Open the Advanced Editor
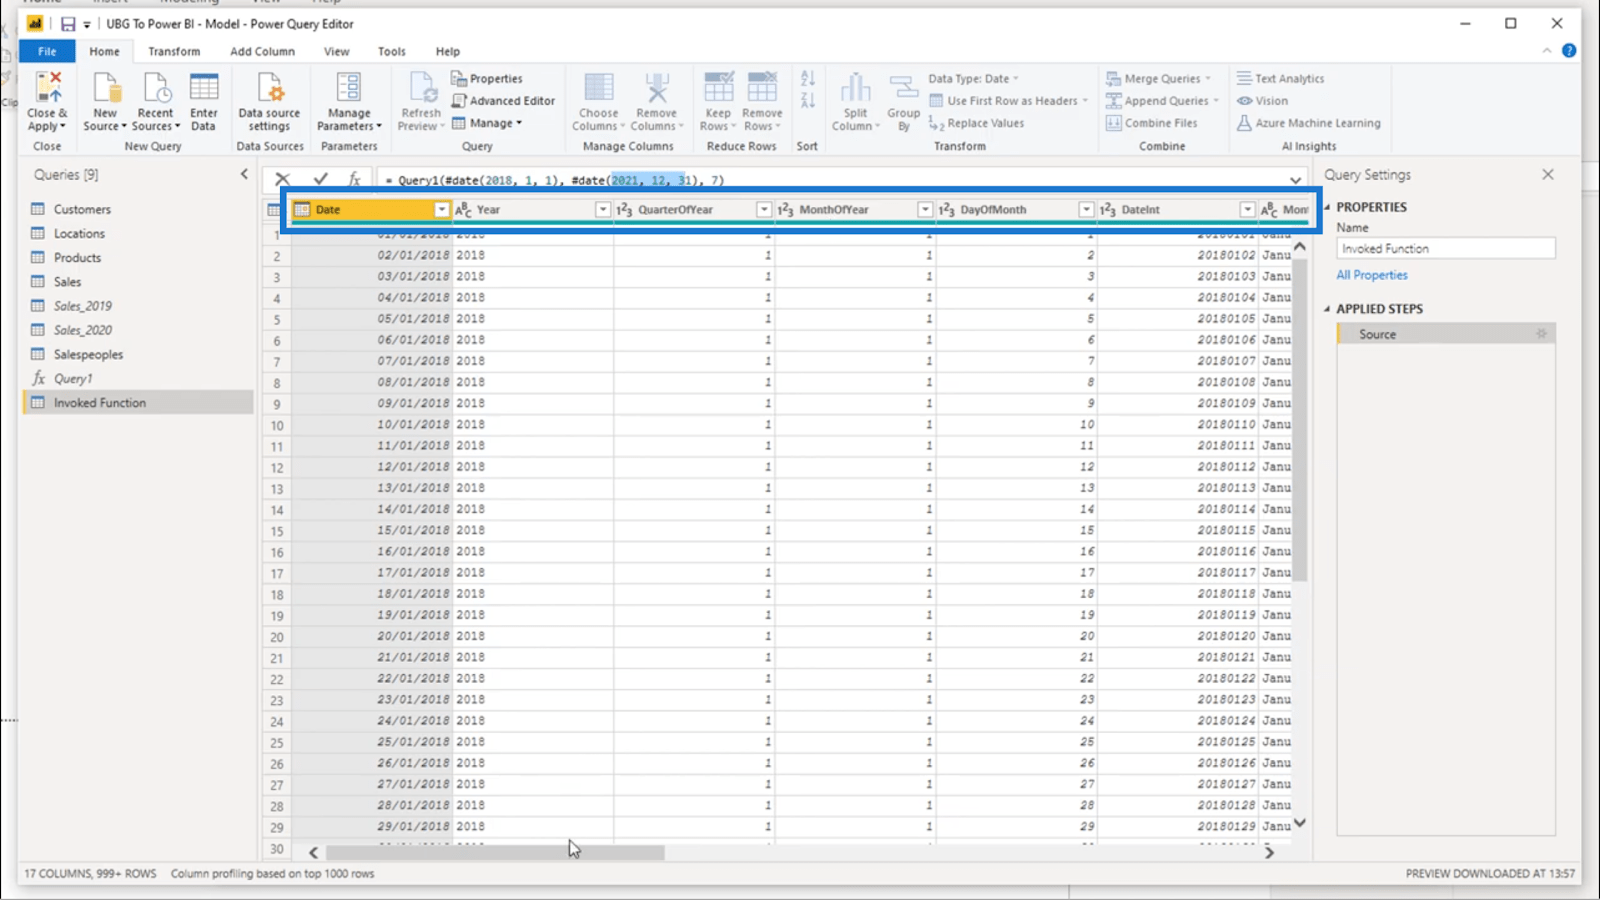Viewport: 1600px width, 900px height. 503,101
